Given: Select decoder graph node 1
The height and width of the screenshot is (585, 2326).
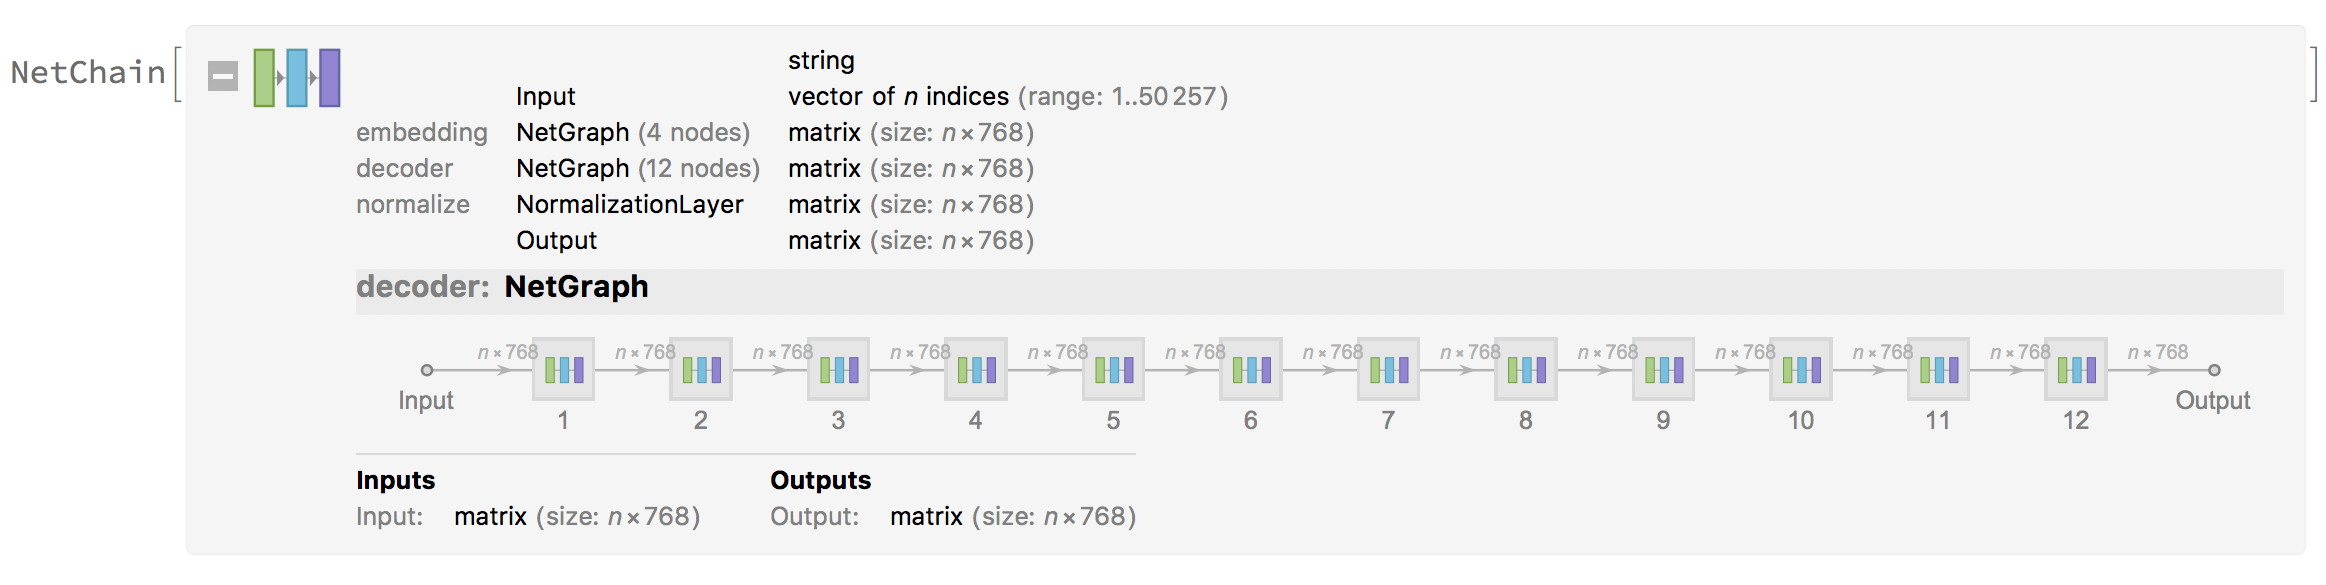Looking at the screenshot, I should [564, 369].
